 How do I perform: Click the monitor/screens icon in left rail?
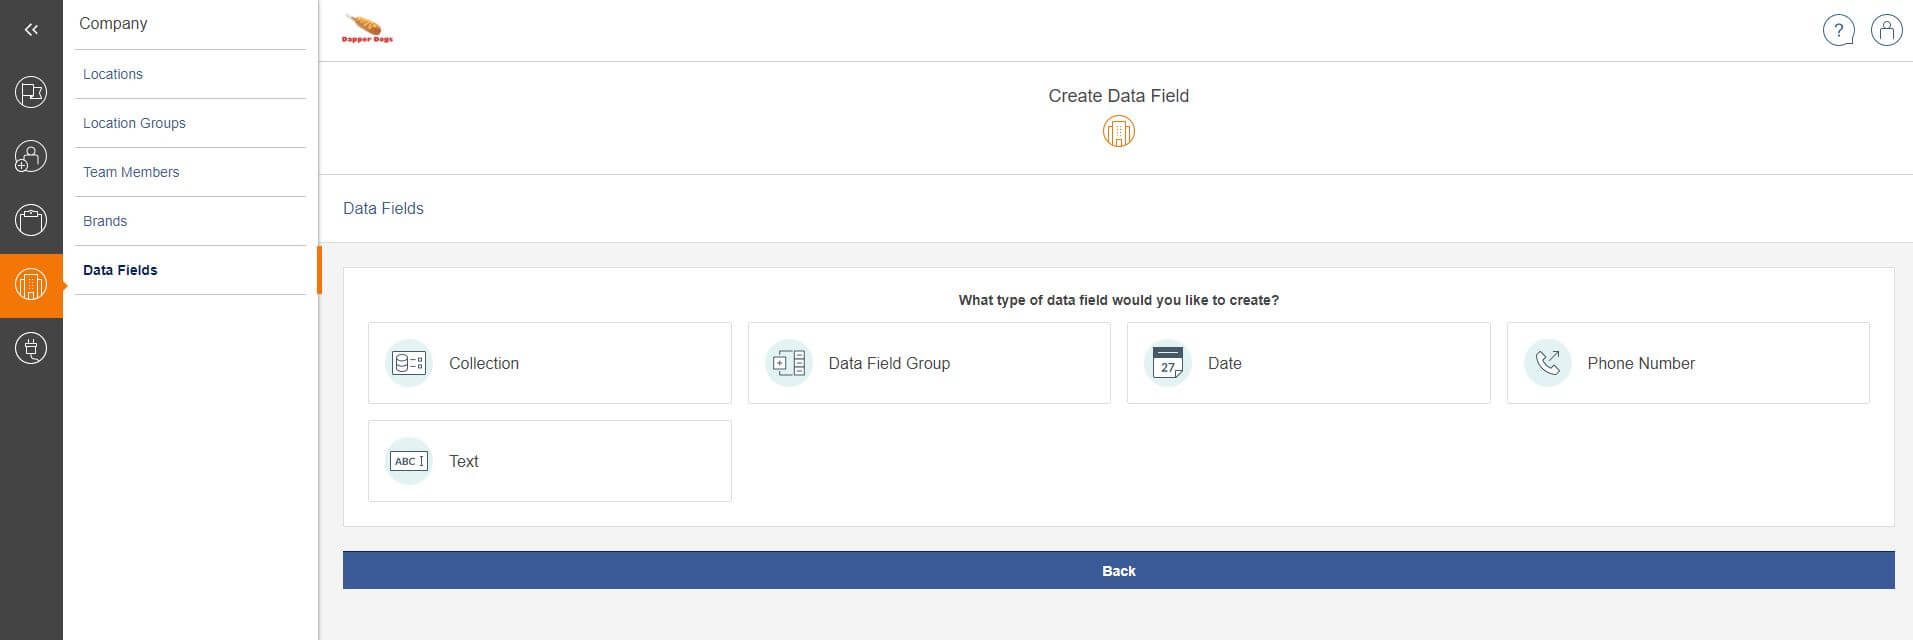coord(31,92)
